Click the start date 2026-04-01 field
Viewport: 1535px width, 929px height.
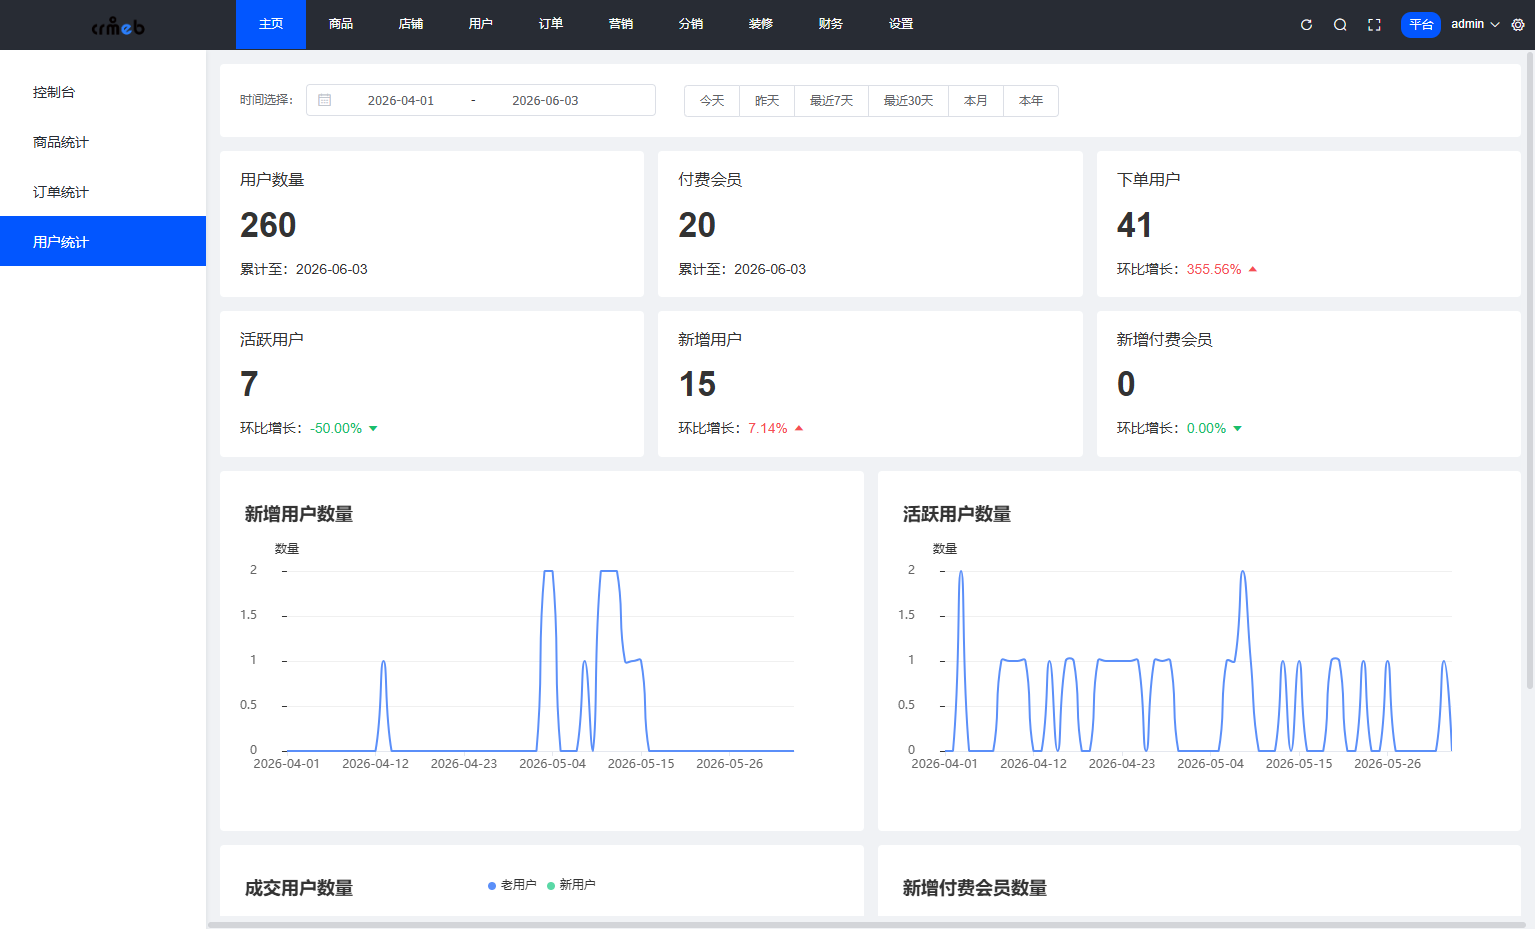401,100
